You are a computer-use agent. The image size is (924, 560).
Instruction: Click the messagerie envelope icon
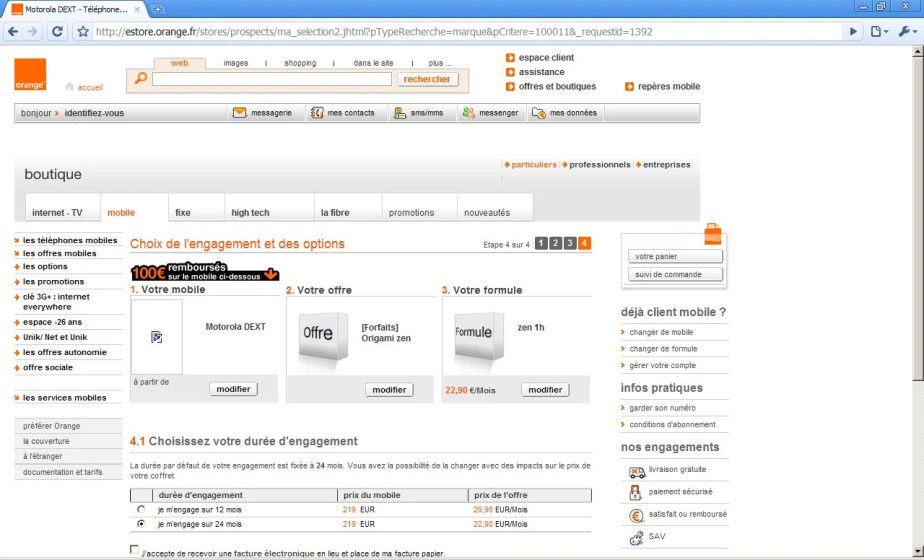tap(239, 113)
